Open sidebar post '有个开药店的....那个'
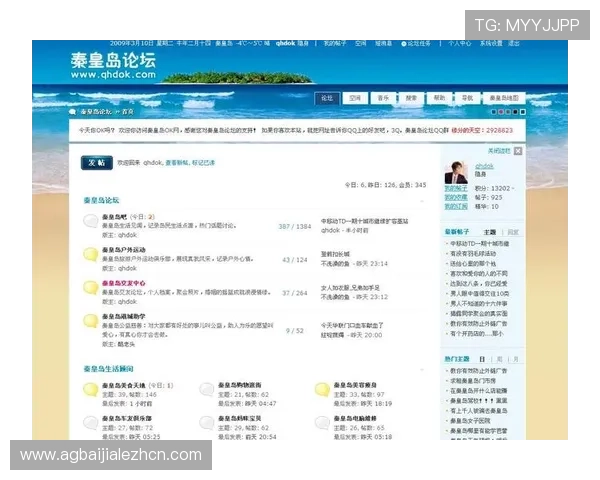Image resolution: width=600 pixels, height=480 pixels. (x=477, y=333)
